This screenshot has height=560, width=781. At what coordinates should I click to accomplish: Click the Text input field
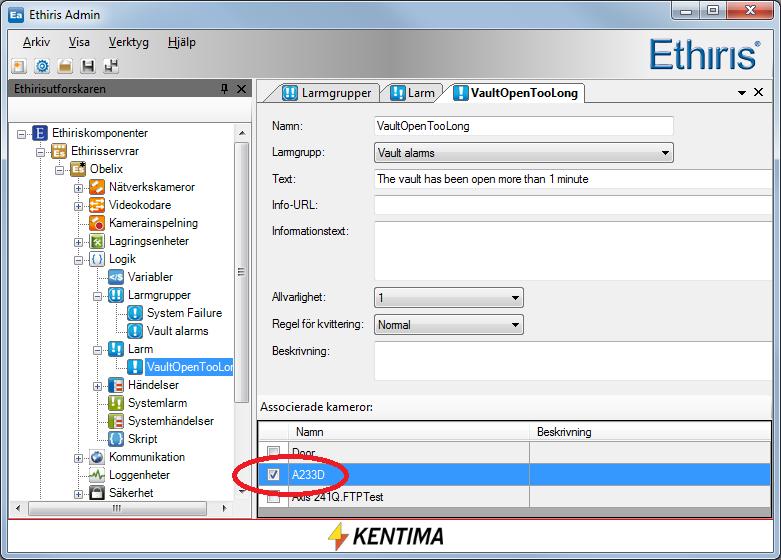coord(573,179)
